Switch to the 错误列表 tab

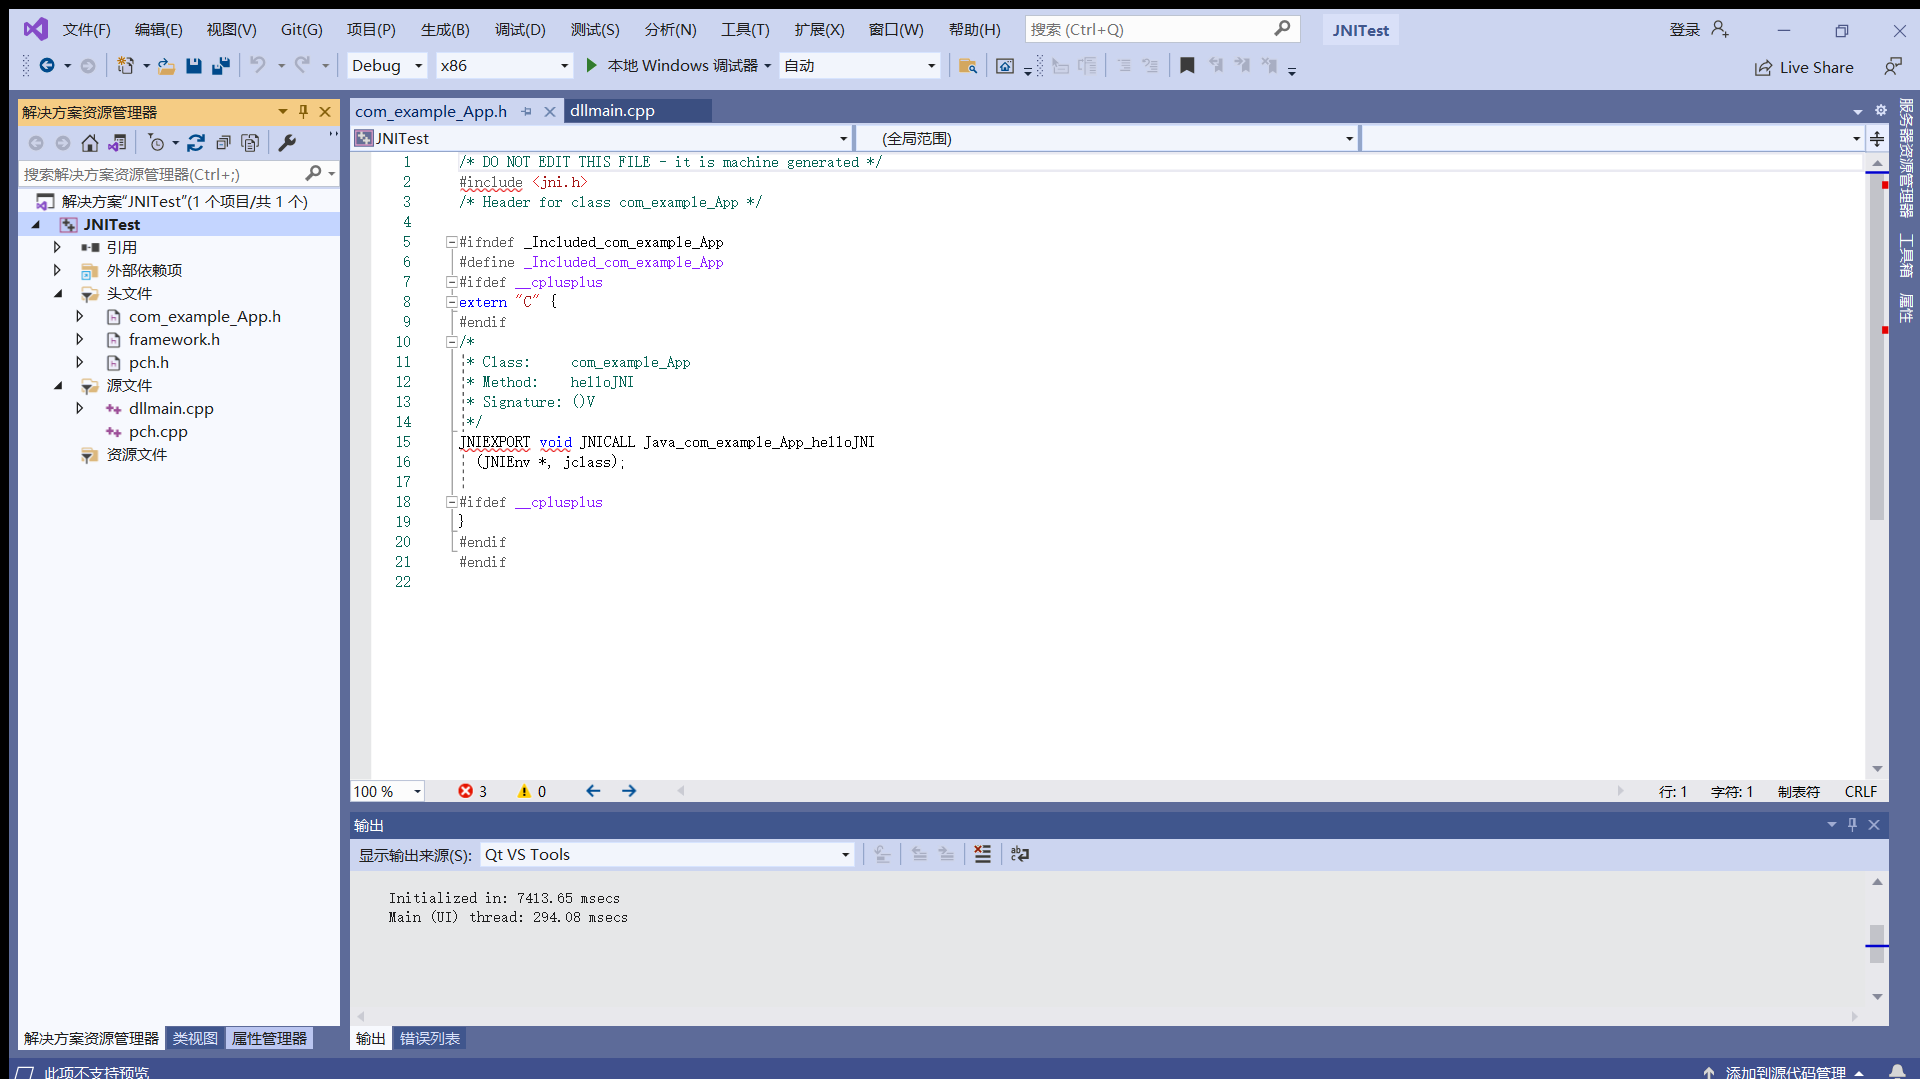[430, 1038]
